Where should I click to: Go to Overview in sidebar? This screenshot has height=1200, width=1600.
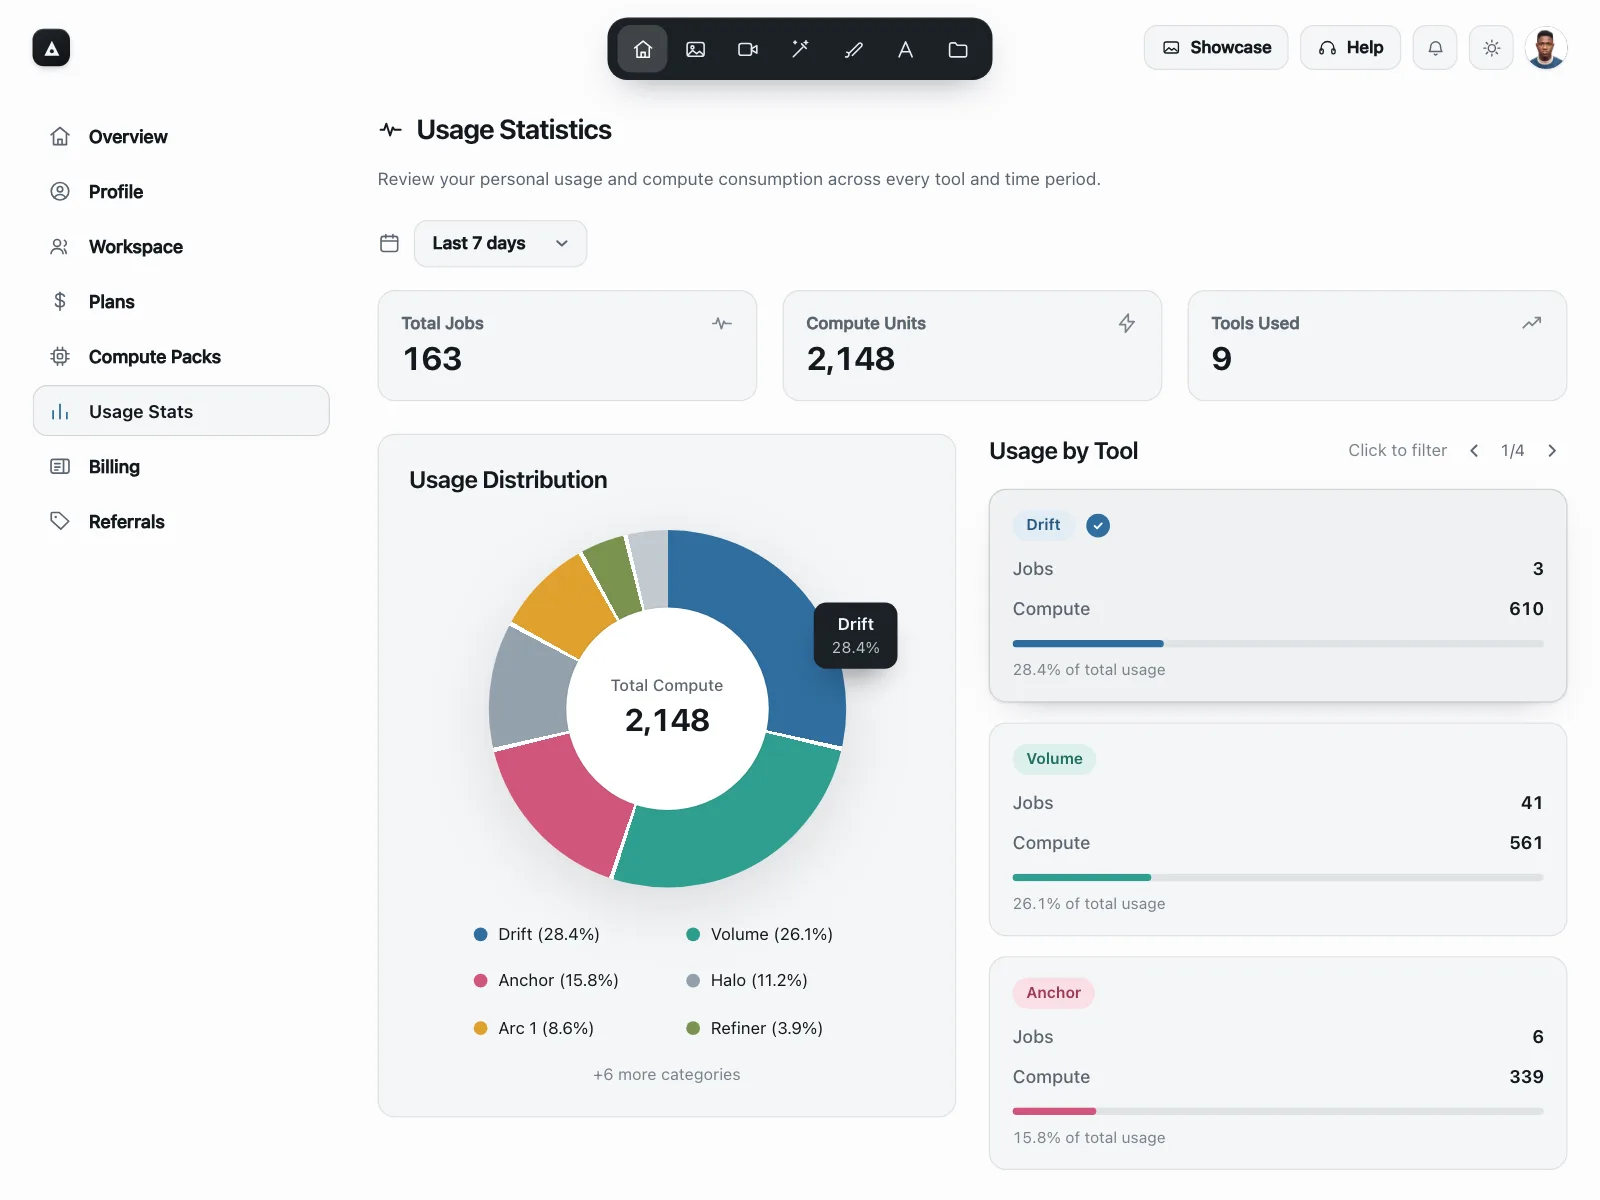point(181,137)
